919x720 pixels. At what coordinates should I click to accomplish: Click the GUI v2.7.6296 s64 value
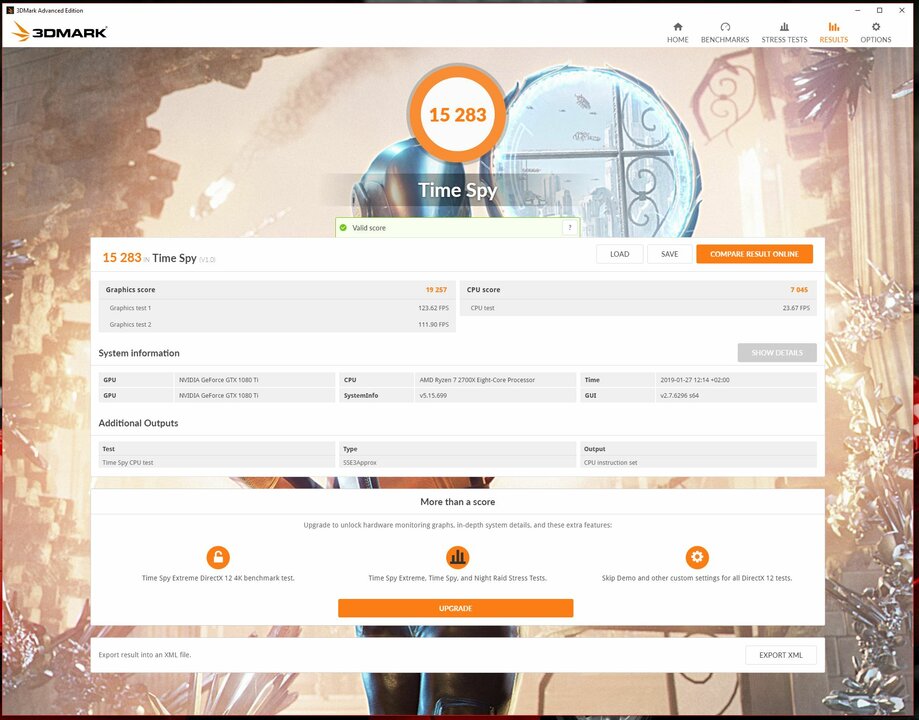(x=679, y=396)
